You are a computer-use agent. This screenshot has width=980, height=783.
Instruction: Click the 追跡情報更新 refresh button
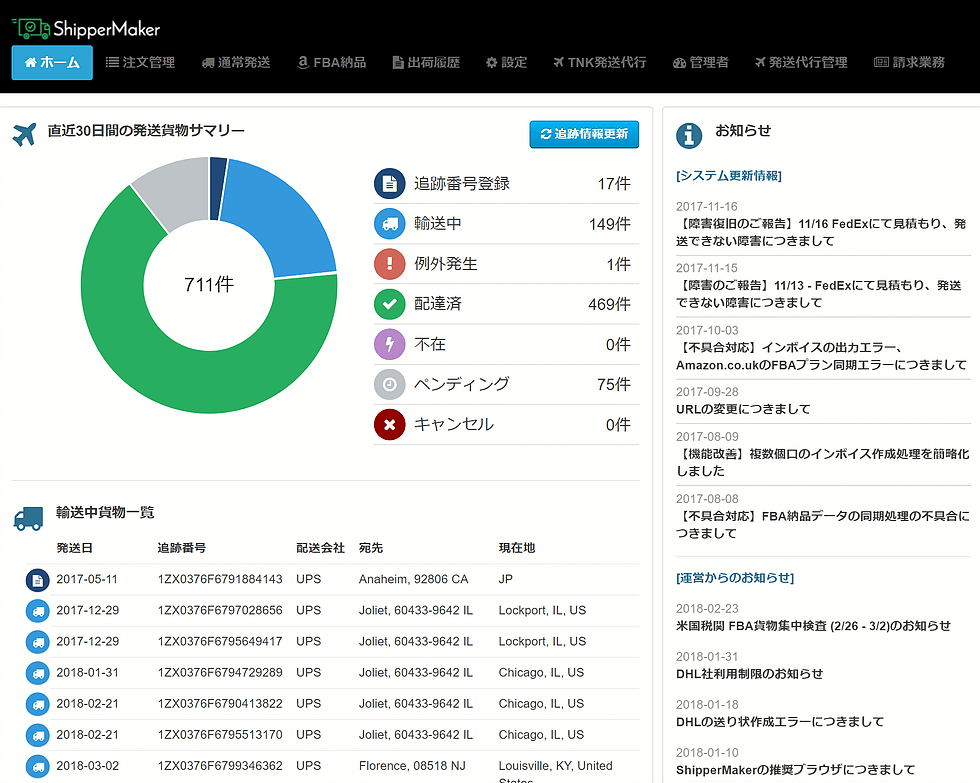point(584,134)
